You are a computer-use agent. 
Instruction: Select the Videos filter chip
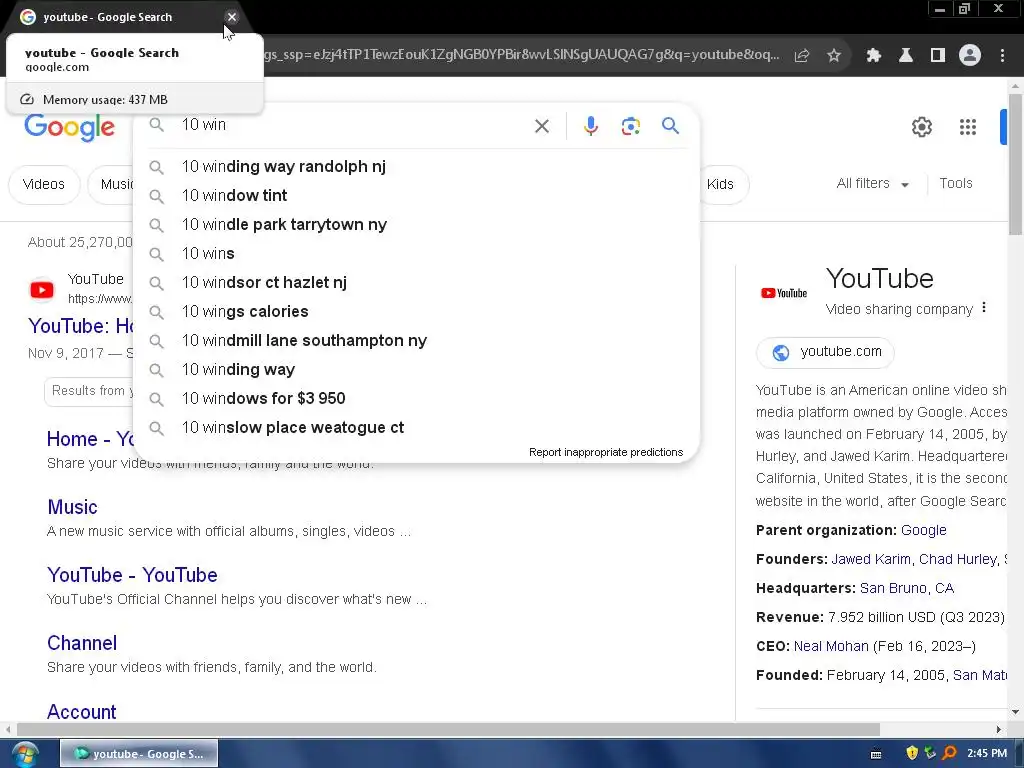coord(44,184)
